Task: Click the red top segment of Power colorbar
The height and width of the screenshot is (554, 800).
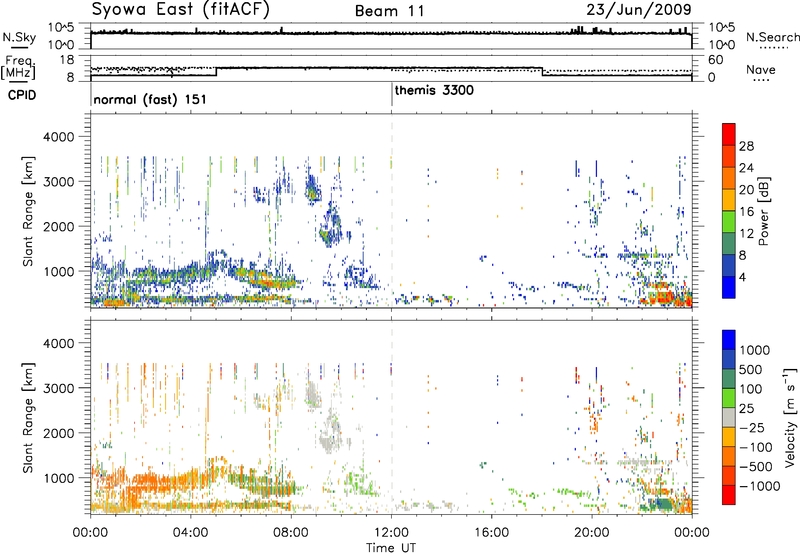Action: coord(729,134)
